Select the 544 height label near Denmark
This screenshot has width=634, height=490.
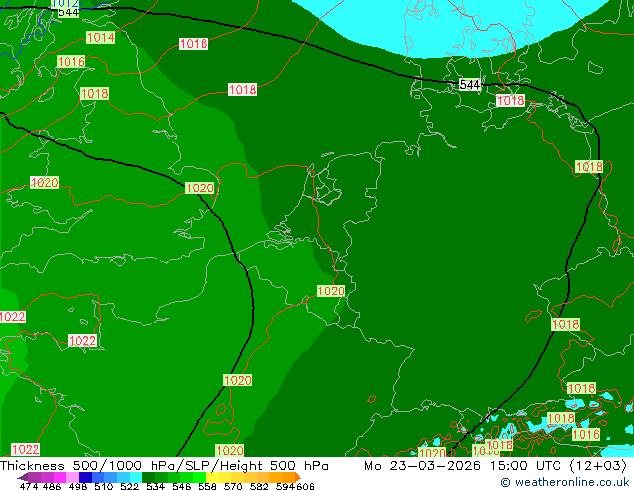click(469, 84)
